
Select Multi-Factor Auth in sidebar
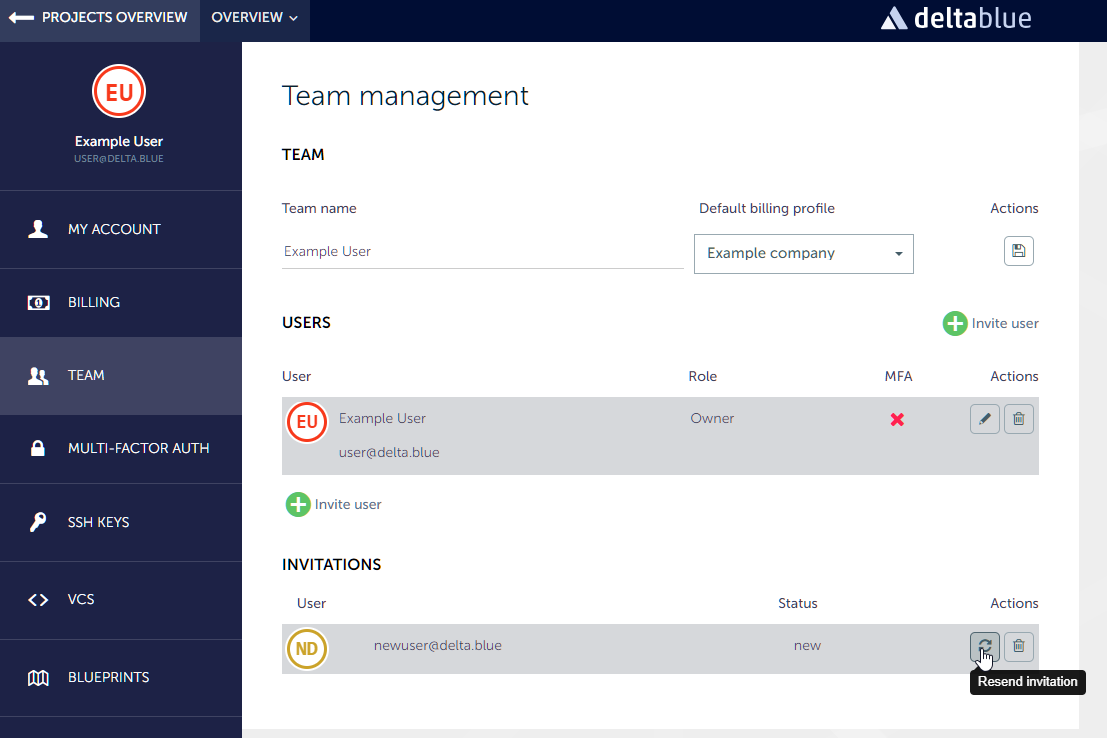pos(138,448)
